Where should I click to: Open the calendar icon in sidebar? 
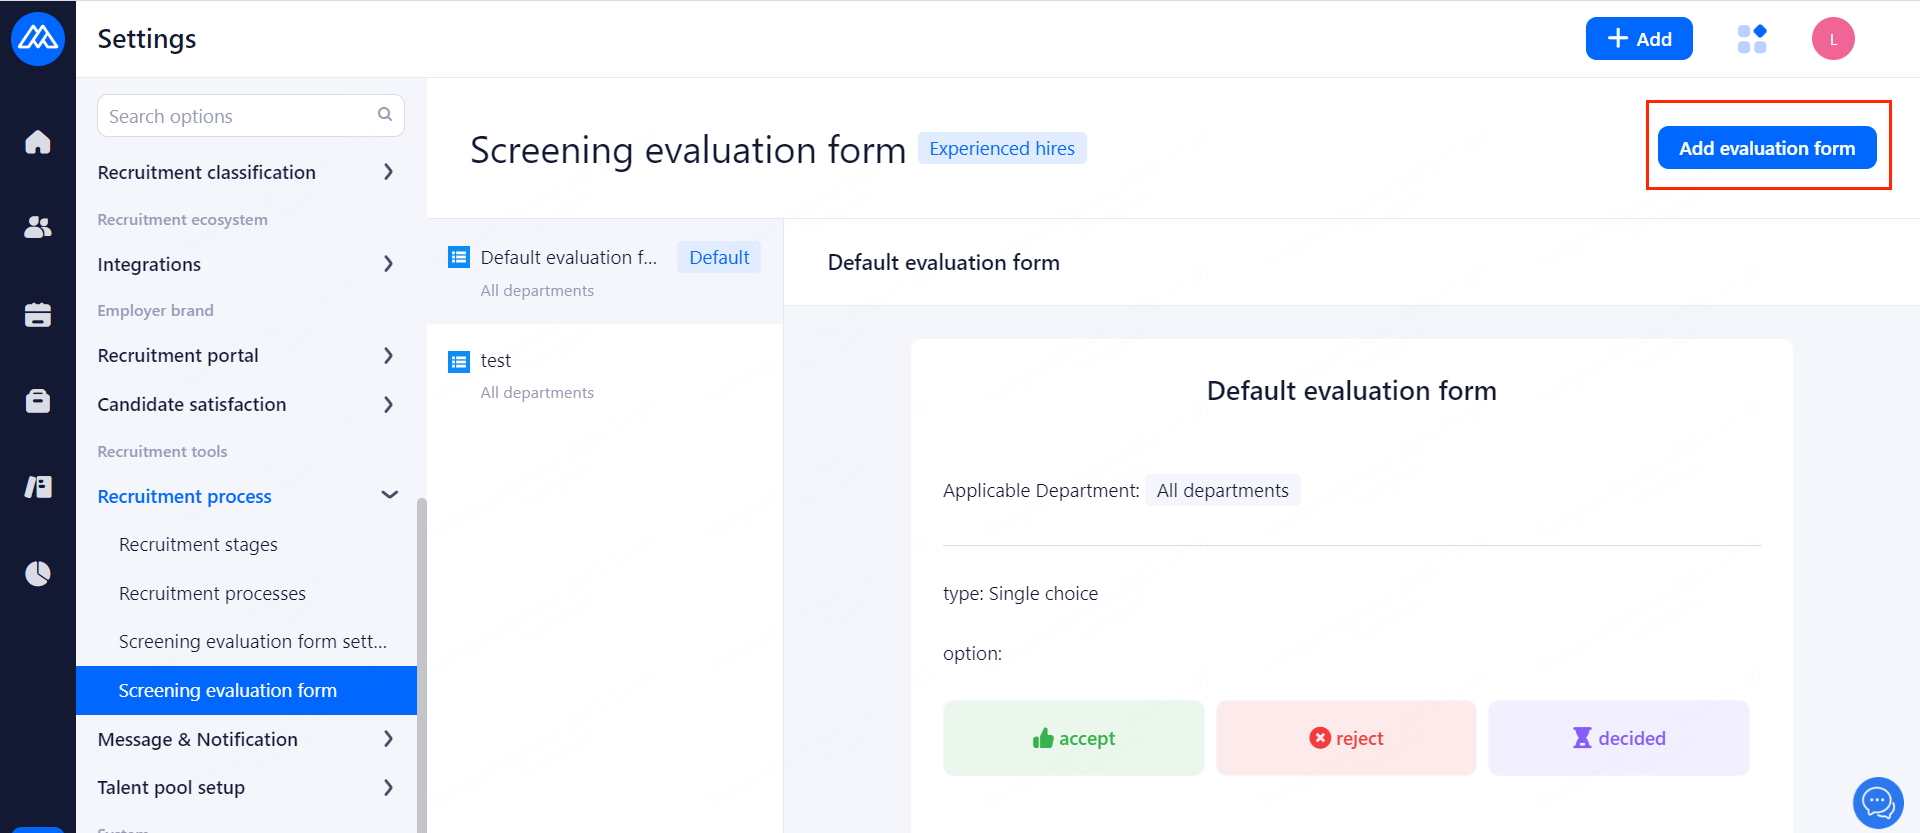[38, 315]
